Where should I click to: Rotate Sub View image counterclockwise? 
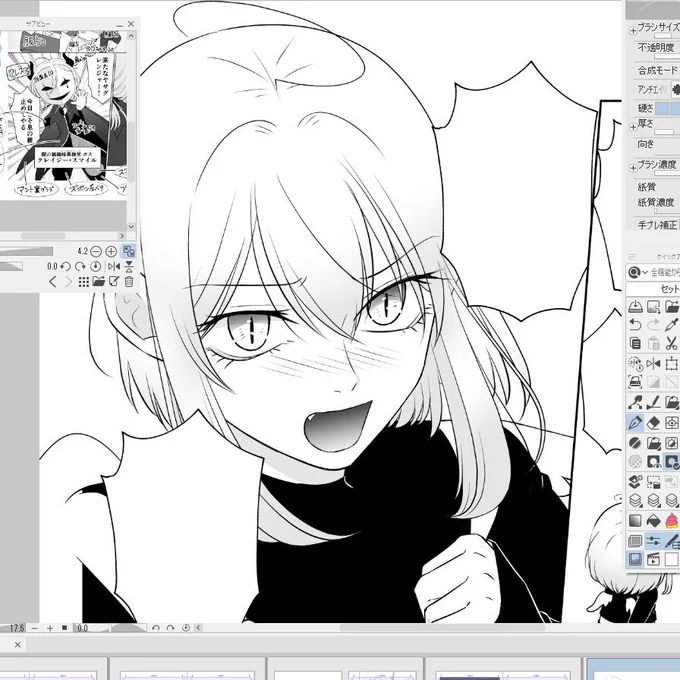tap(65, 266)
